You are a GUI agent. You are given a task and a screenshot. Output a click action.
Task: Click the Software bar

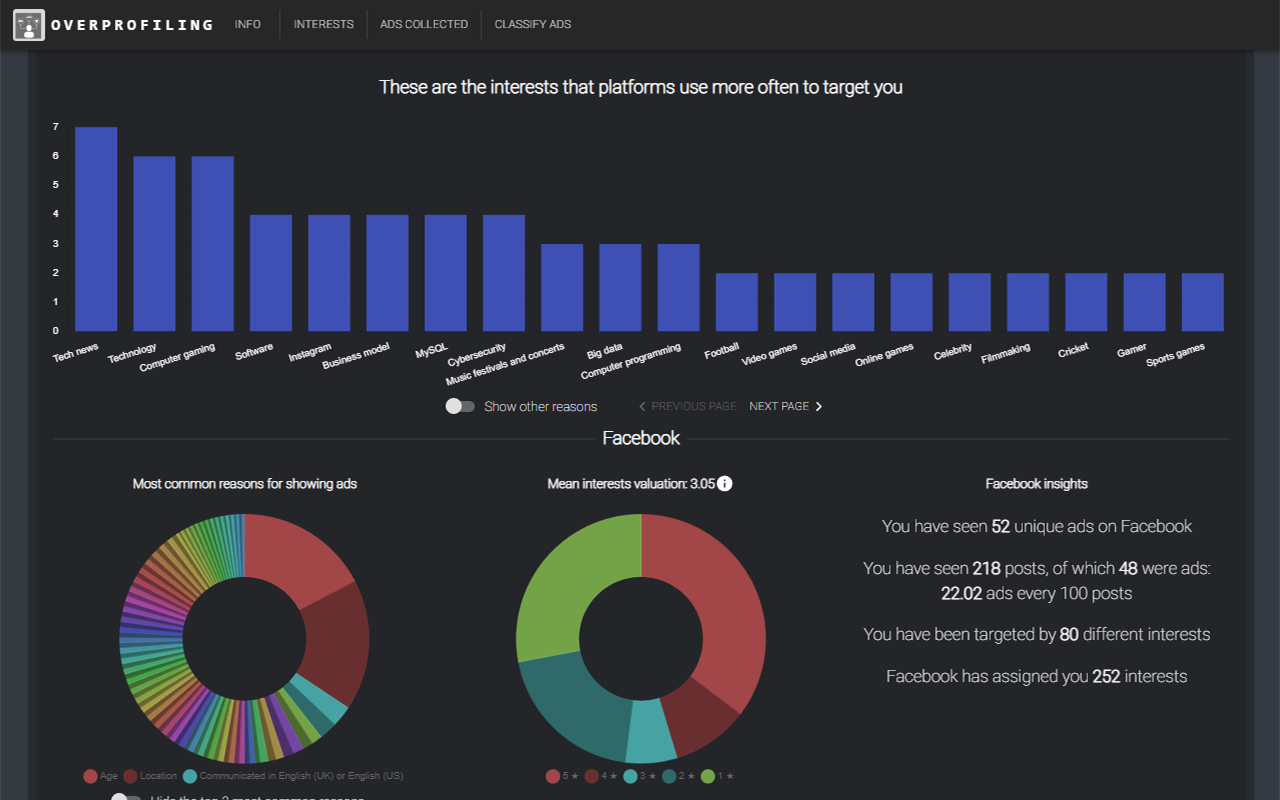271,273
